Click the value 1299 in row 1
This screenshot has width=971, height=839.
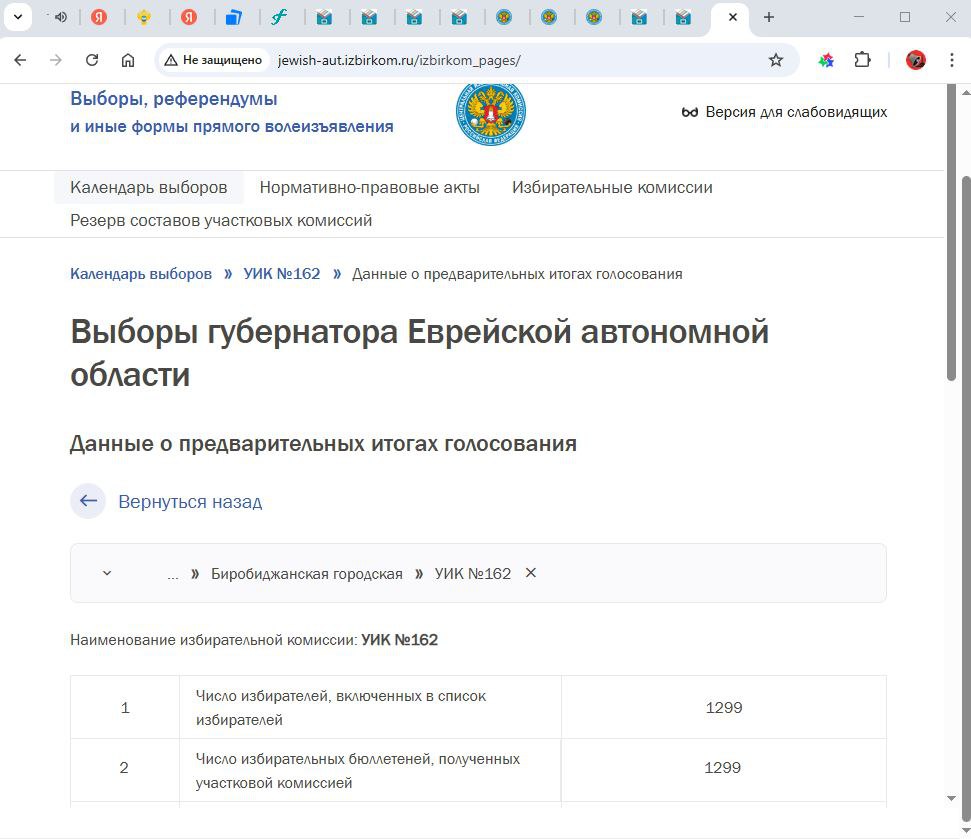(x=723, y=707)
